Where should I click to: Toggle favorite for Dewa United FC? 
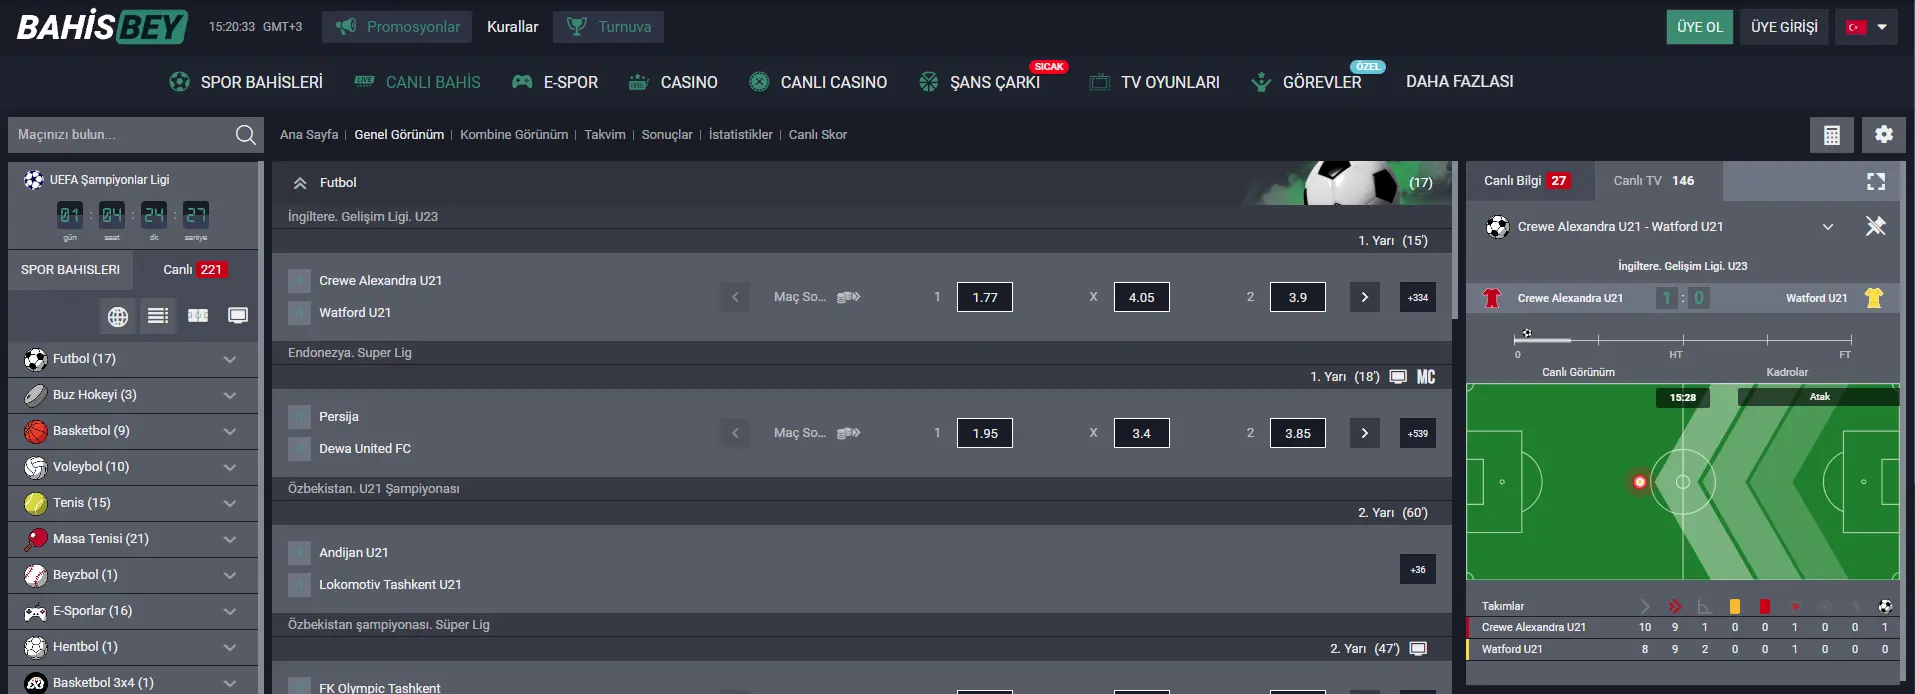[x=299, y=449]
